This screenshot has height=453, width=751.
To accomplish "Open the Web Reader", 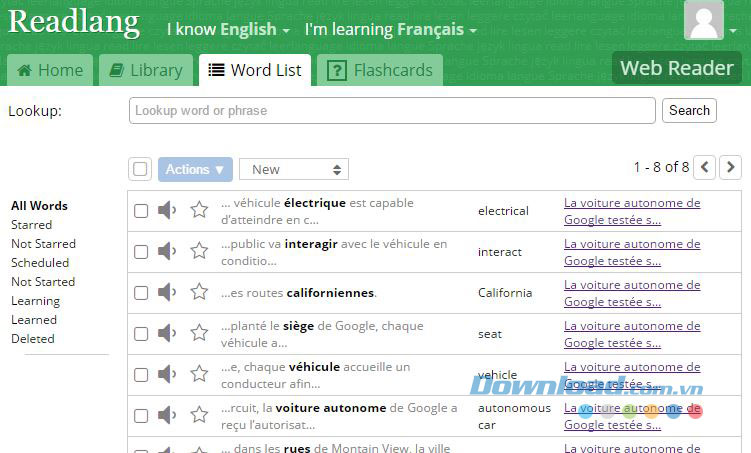I will click(676, 68).
